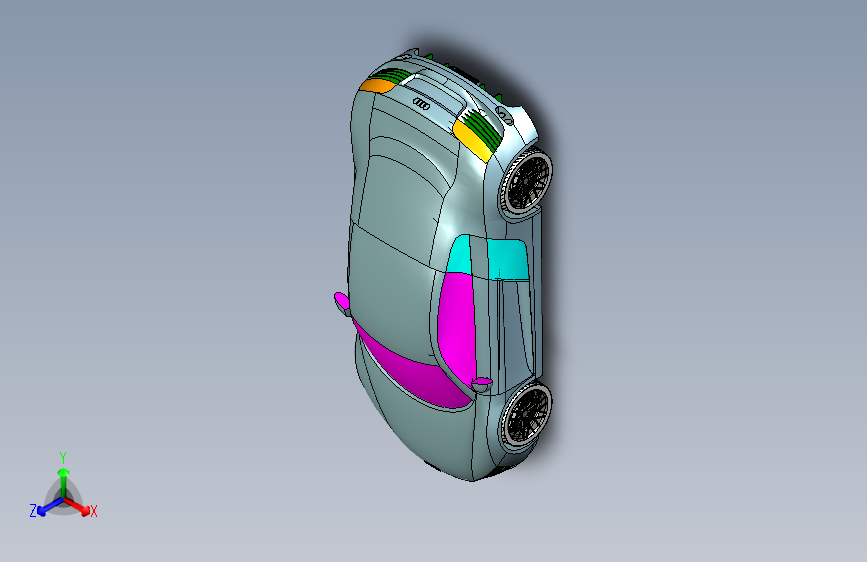Select green vent stripes beside orange light

(390, 76)
